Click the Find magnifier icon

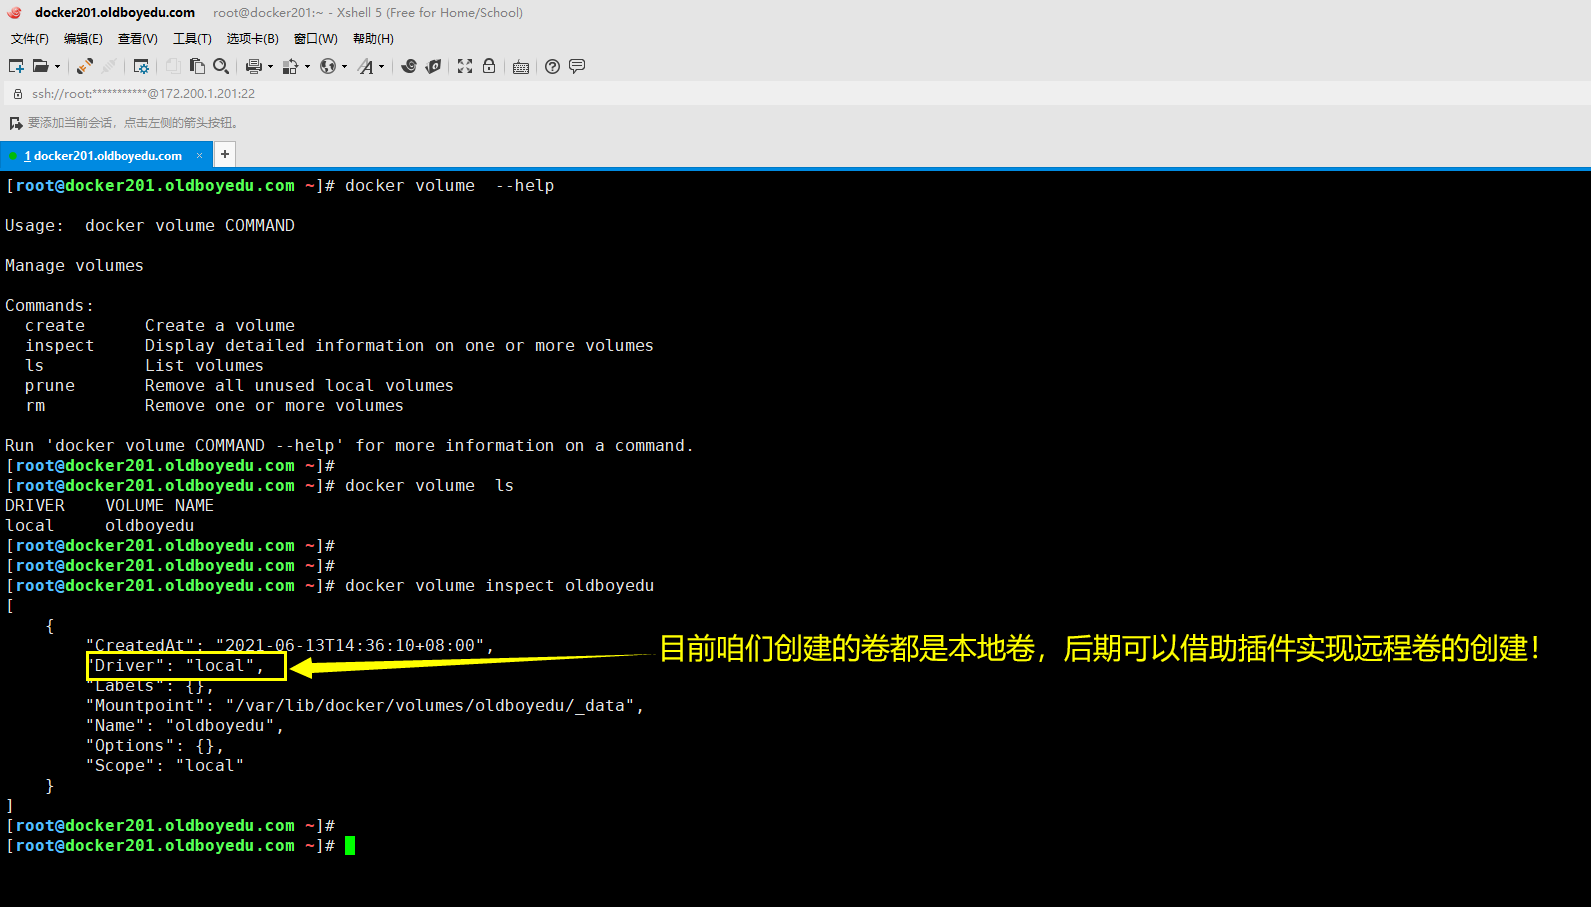[221, 66]
